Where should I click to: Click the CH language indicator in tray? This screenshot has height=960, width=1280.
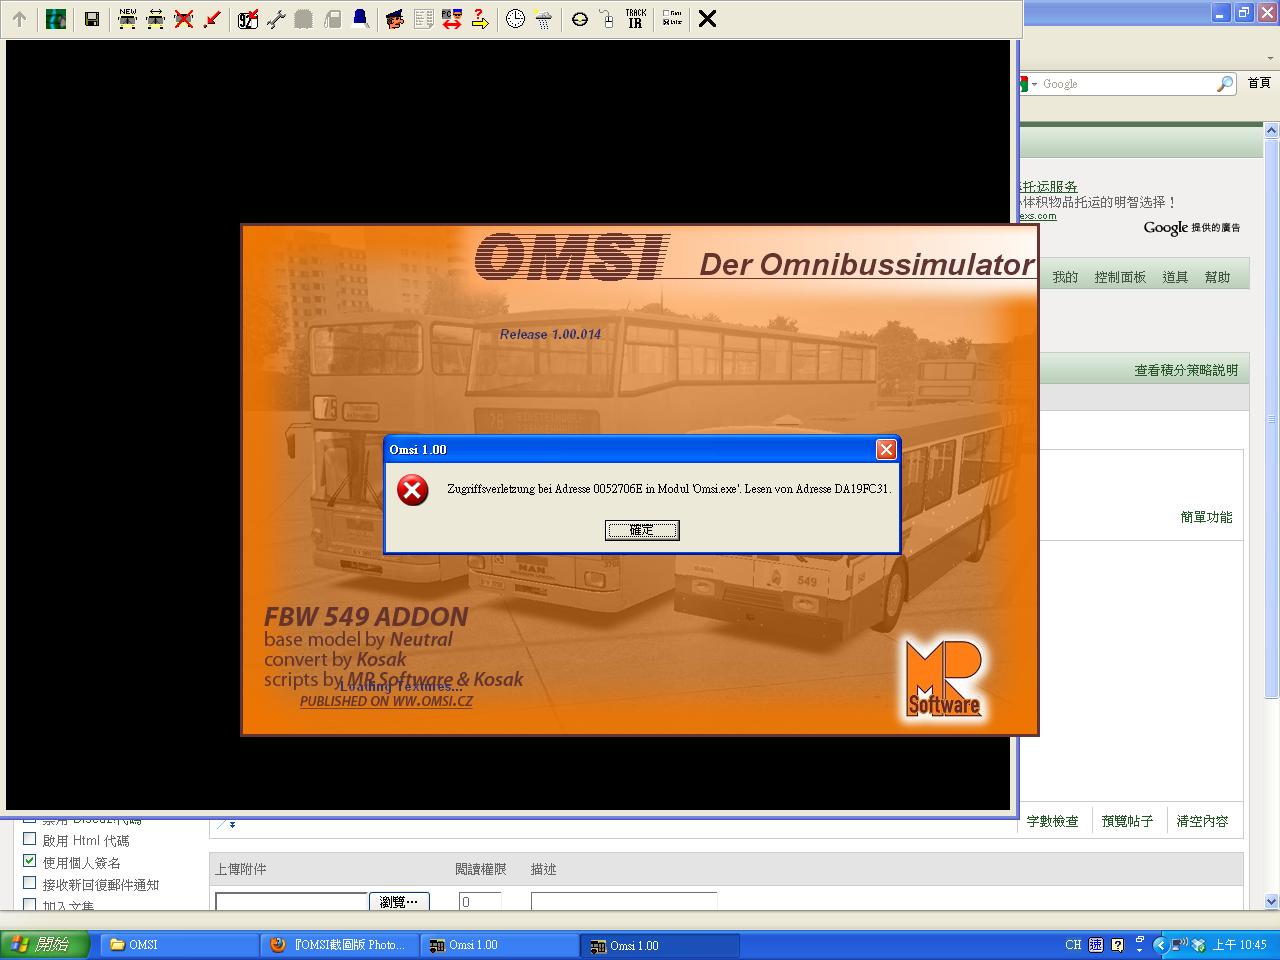(x=1073, y=945)
